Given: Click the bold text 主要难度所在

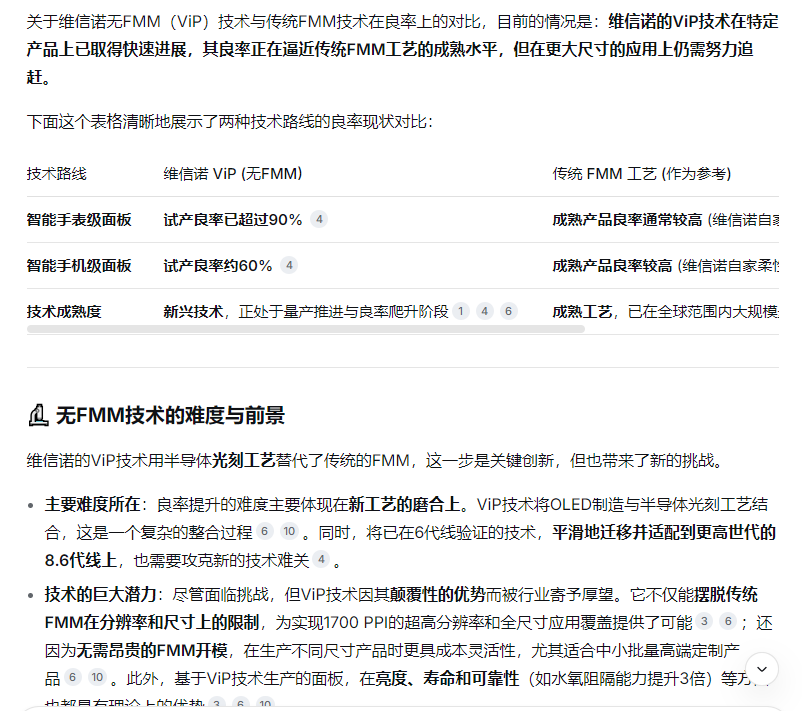Looking at the screenshot, I should pyautogui.click(x=93, y=504).
